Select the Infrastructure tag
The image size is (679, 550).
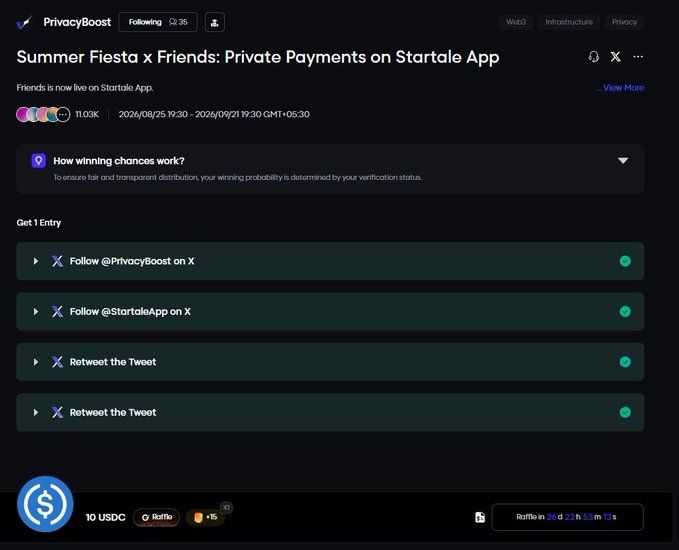(x=569, y=22)
